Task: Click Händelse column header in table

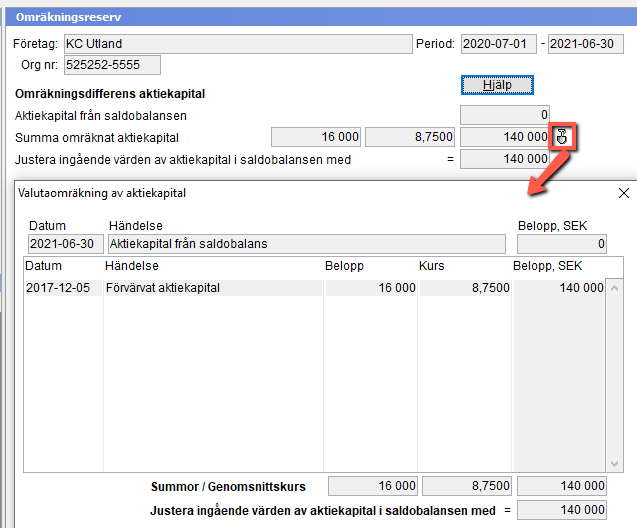Action: click(x=132, y=266)
